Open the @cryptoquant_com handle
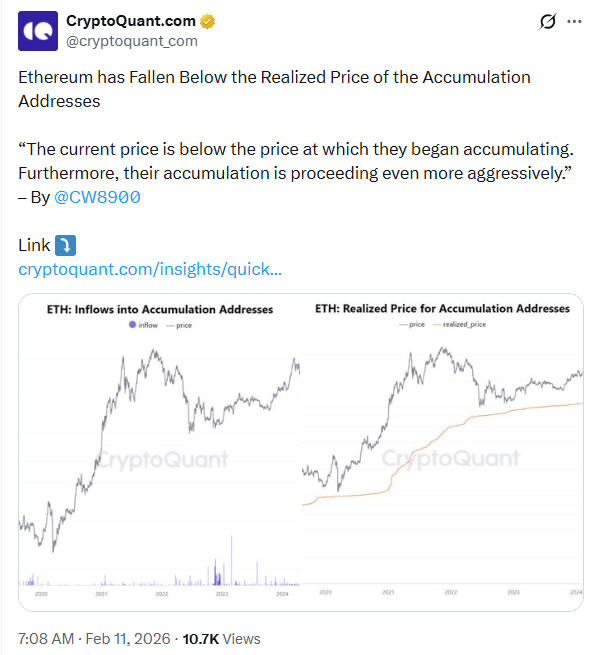This screenshot has width=600, height=655. coord(131,41)
